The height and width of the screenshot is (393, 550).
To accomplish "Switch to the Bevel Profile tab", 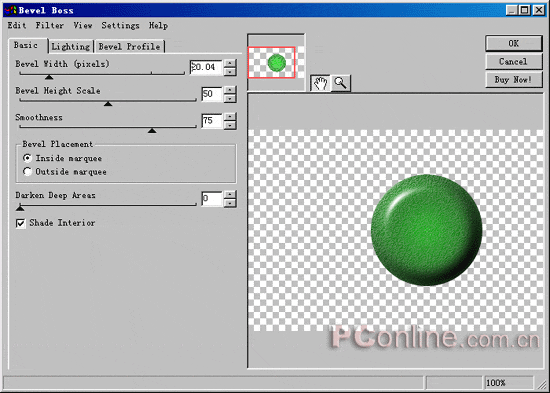I will click(x=129, y=47).
